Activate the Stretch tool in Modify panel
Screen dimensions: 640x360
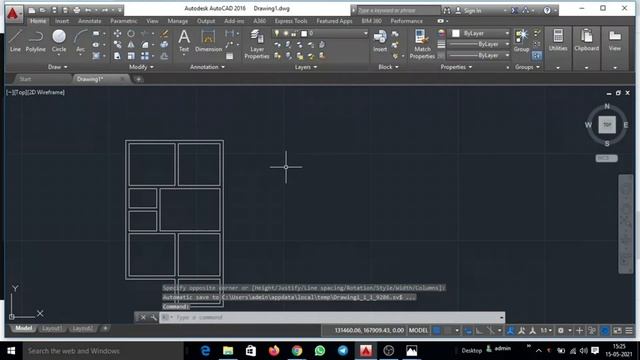coord(118,56)
